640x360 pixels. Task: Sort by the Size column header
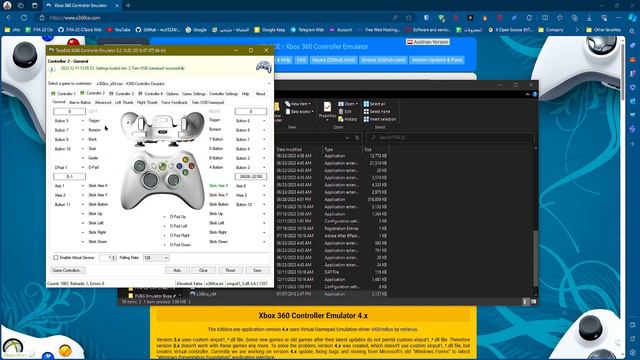368,149
